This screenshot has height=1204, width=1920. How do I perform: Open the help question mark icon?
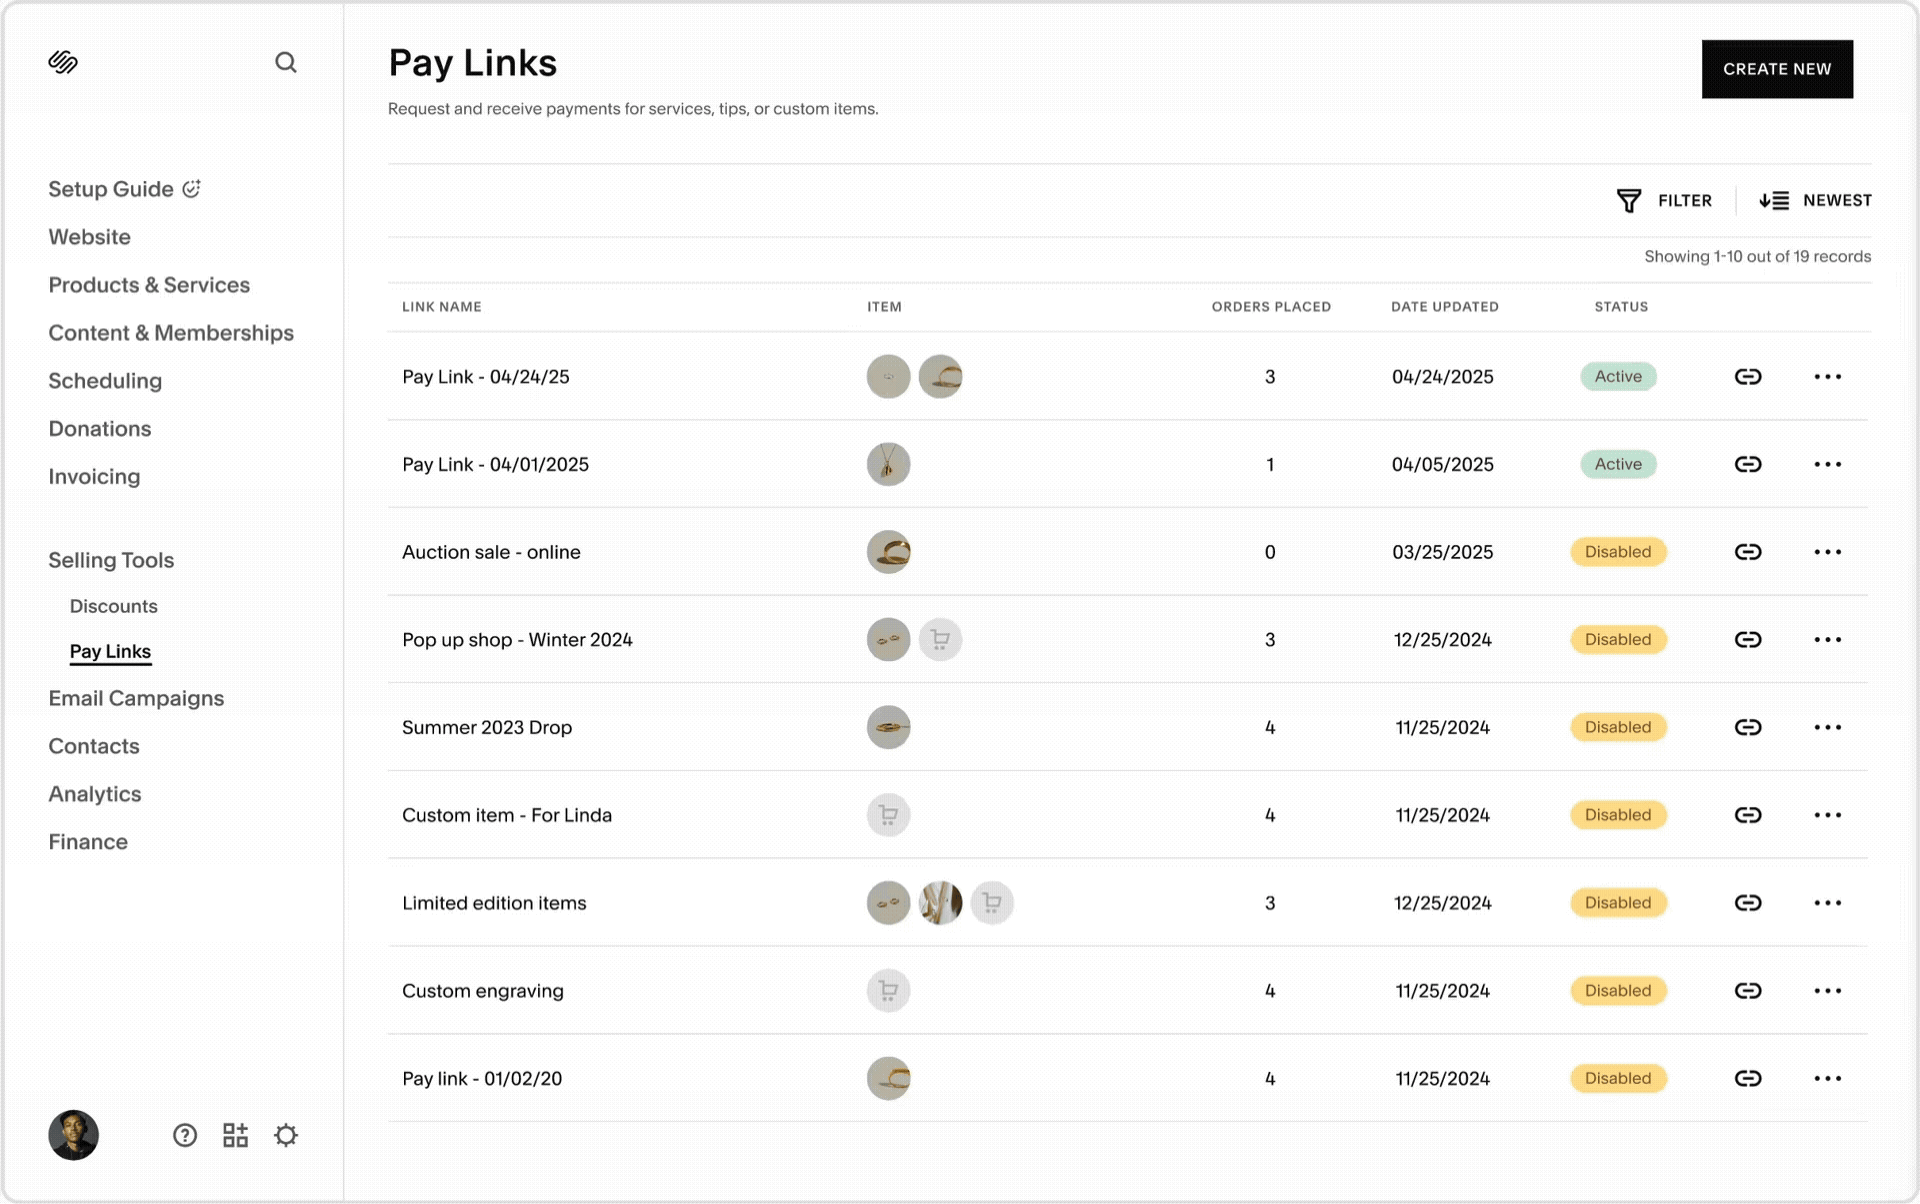tap(185, 1135)
